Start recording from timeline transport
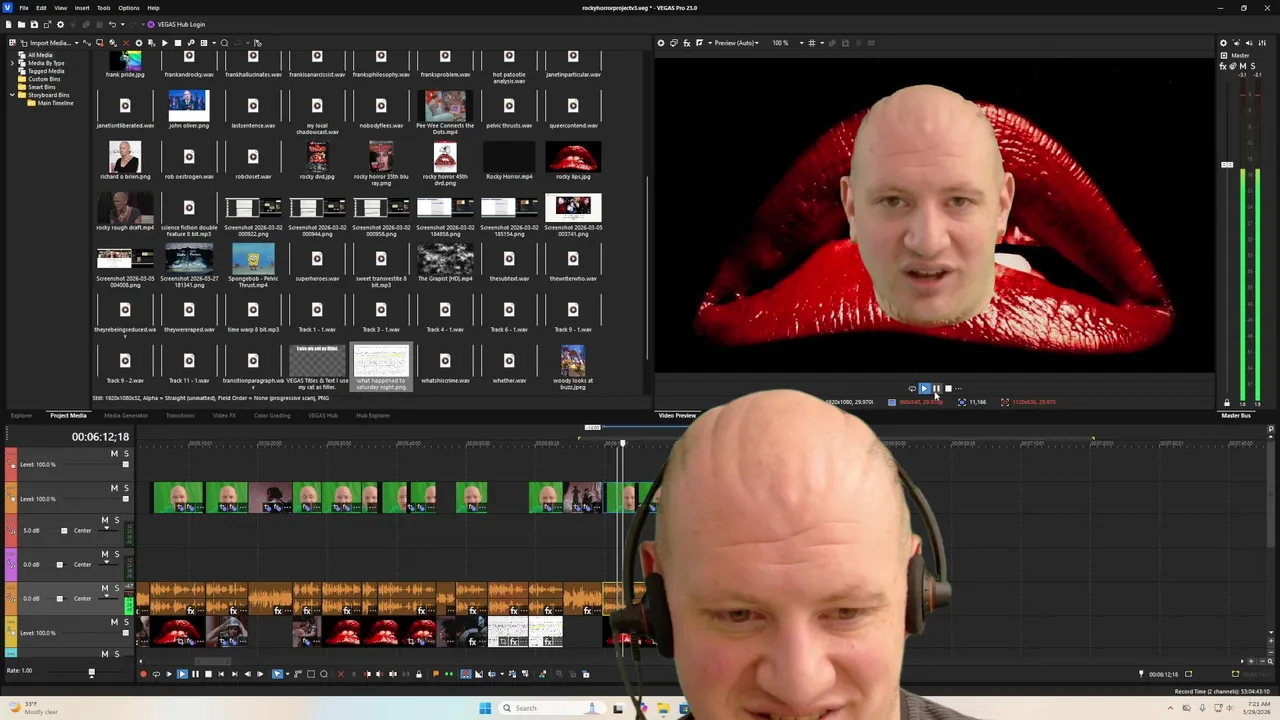 (143, 674)
